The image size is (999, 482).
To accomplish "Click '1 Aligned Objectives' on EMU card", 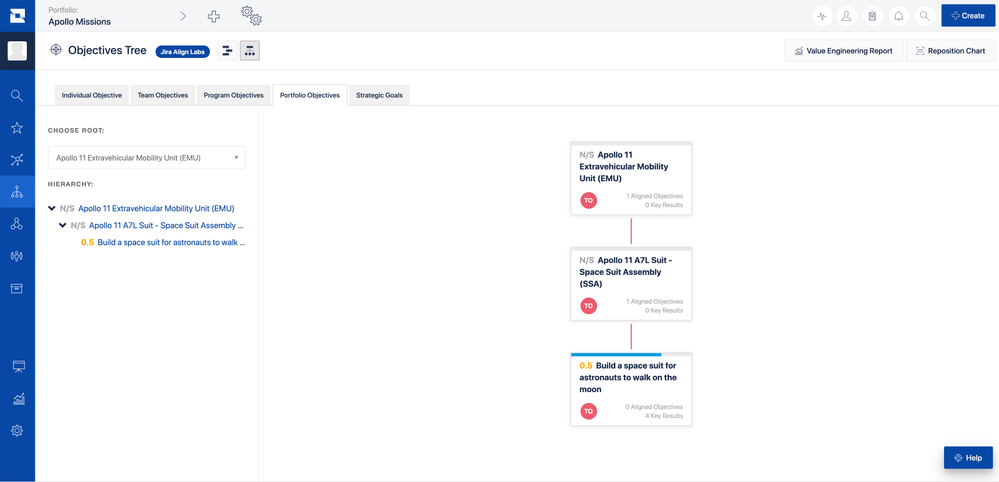I will [x=654, y=196].
